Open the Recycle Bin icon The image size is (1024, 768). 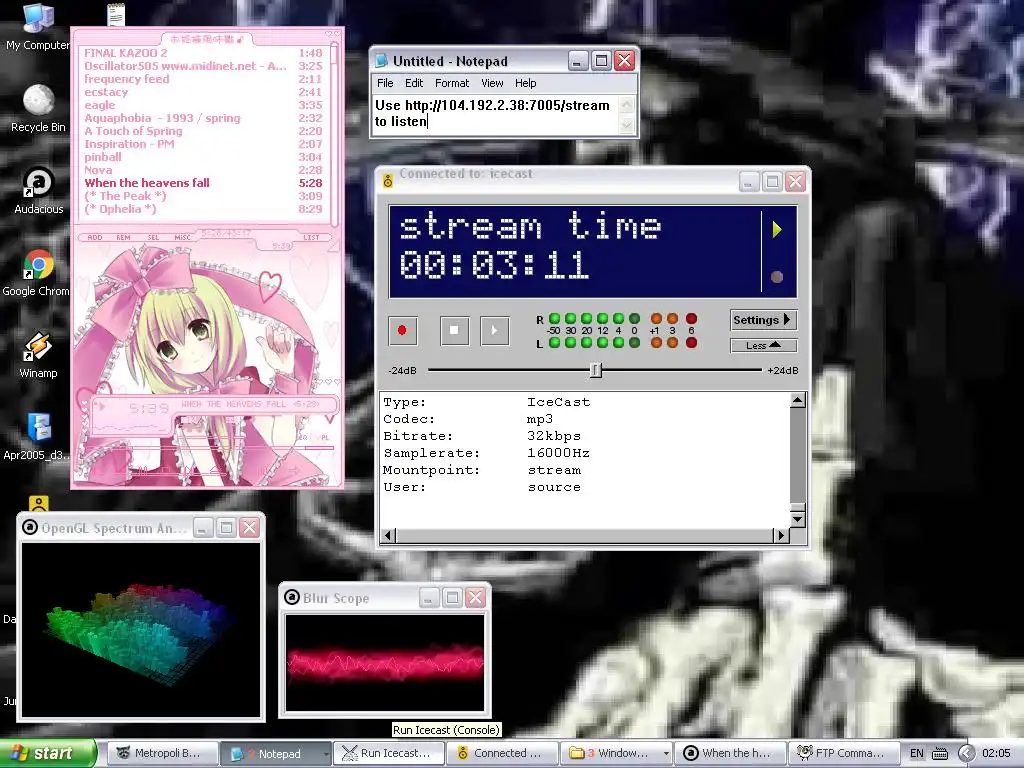coord(38,109)
